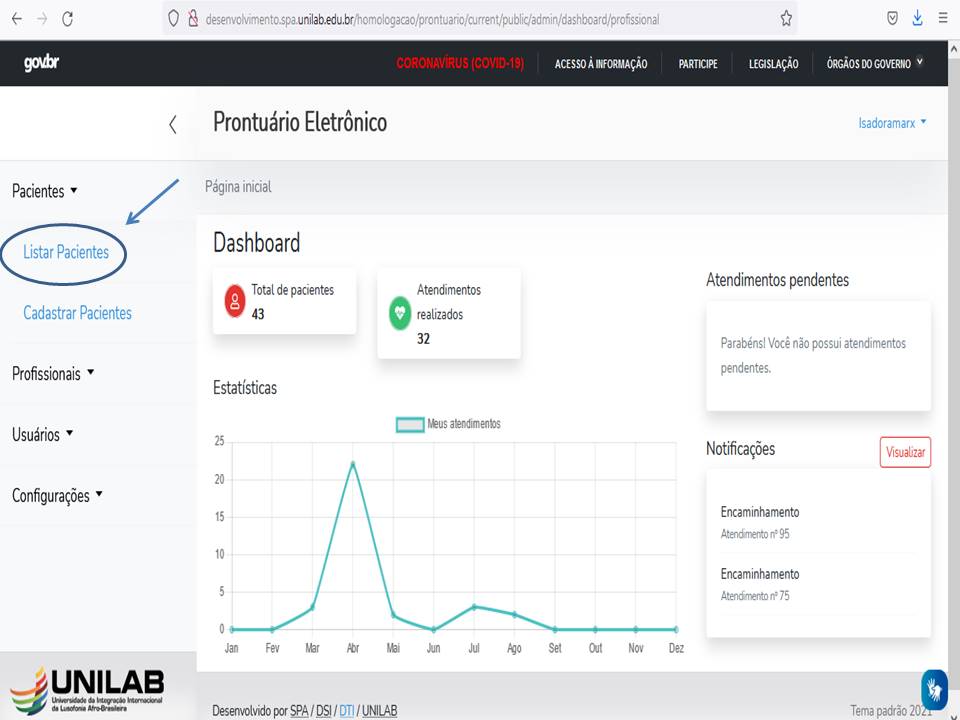
Task: Click the VLibras accessibility hands icon
Action: click(x=934, y=689)
